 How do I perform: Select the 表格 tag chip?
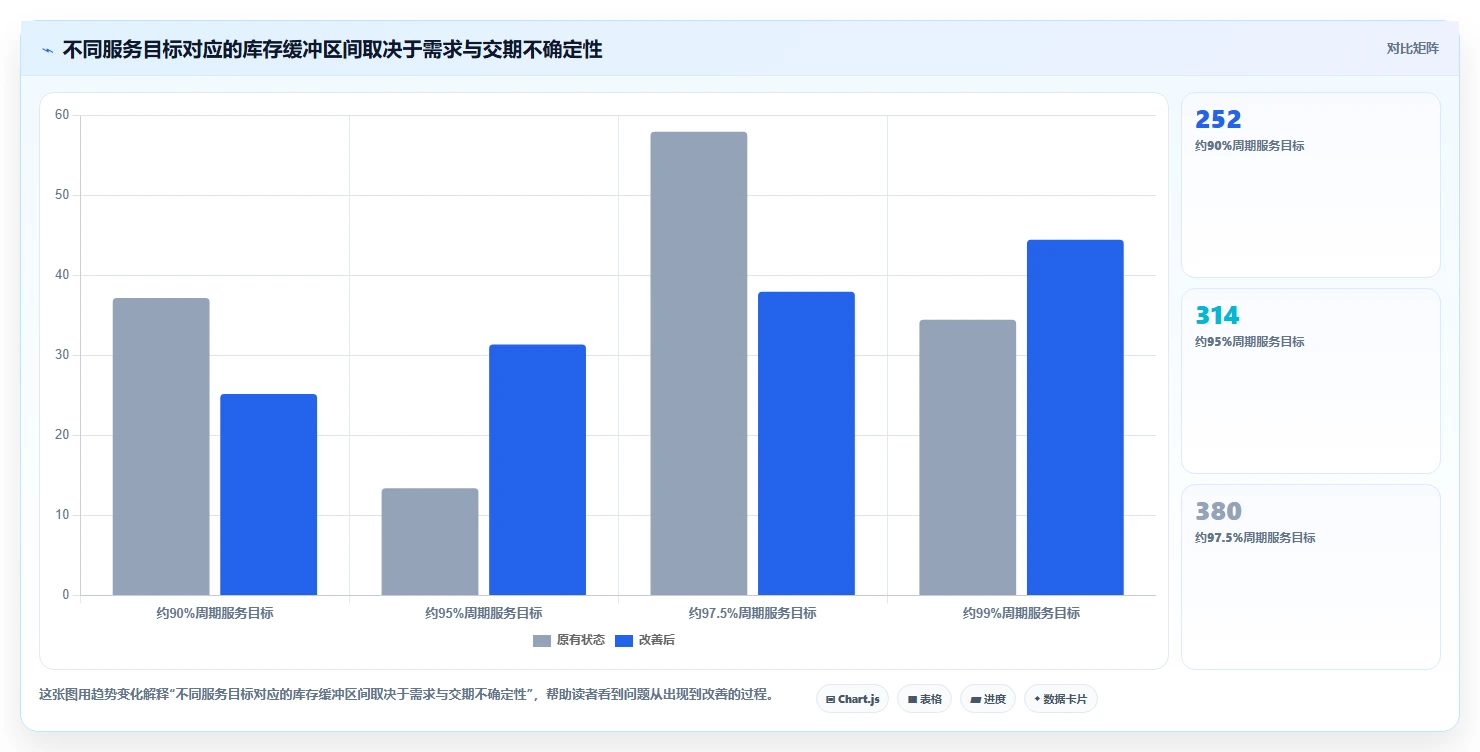924,699
